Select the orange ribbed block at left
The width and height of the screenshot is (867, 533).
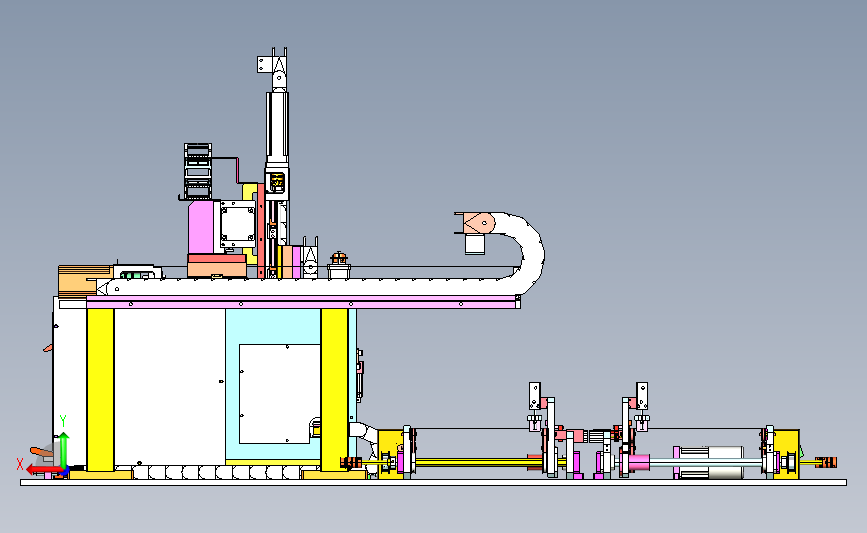pos(85,281)
